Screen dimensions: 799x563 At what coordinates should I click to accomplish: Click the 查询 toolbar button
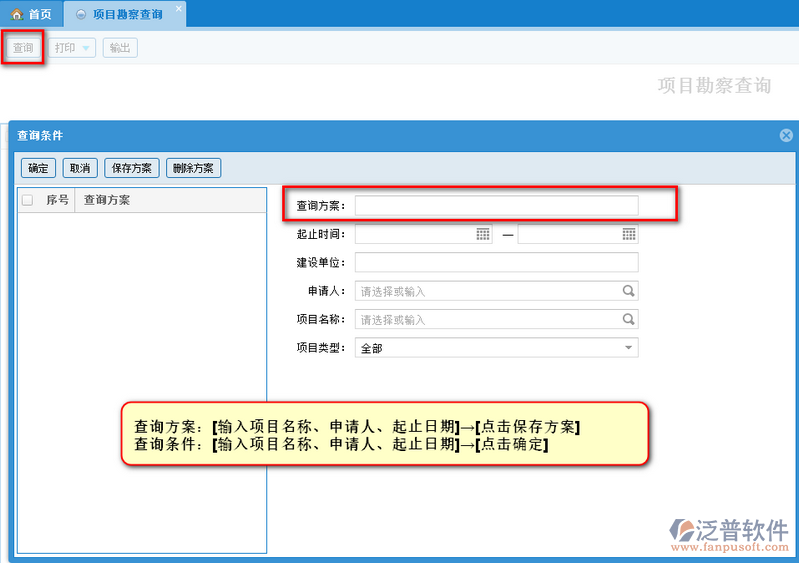tap(23, 48)
